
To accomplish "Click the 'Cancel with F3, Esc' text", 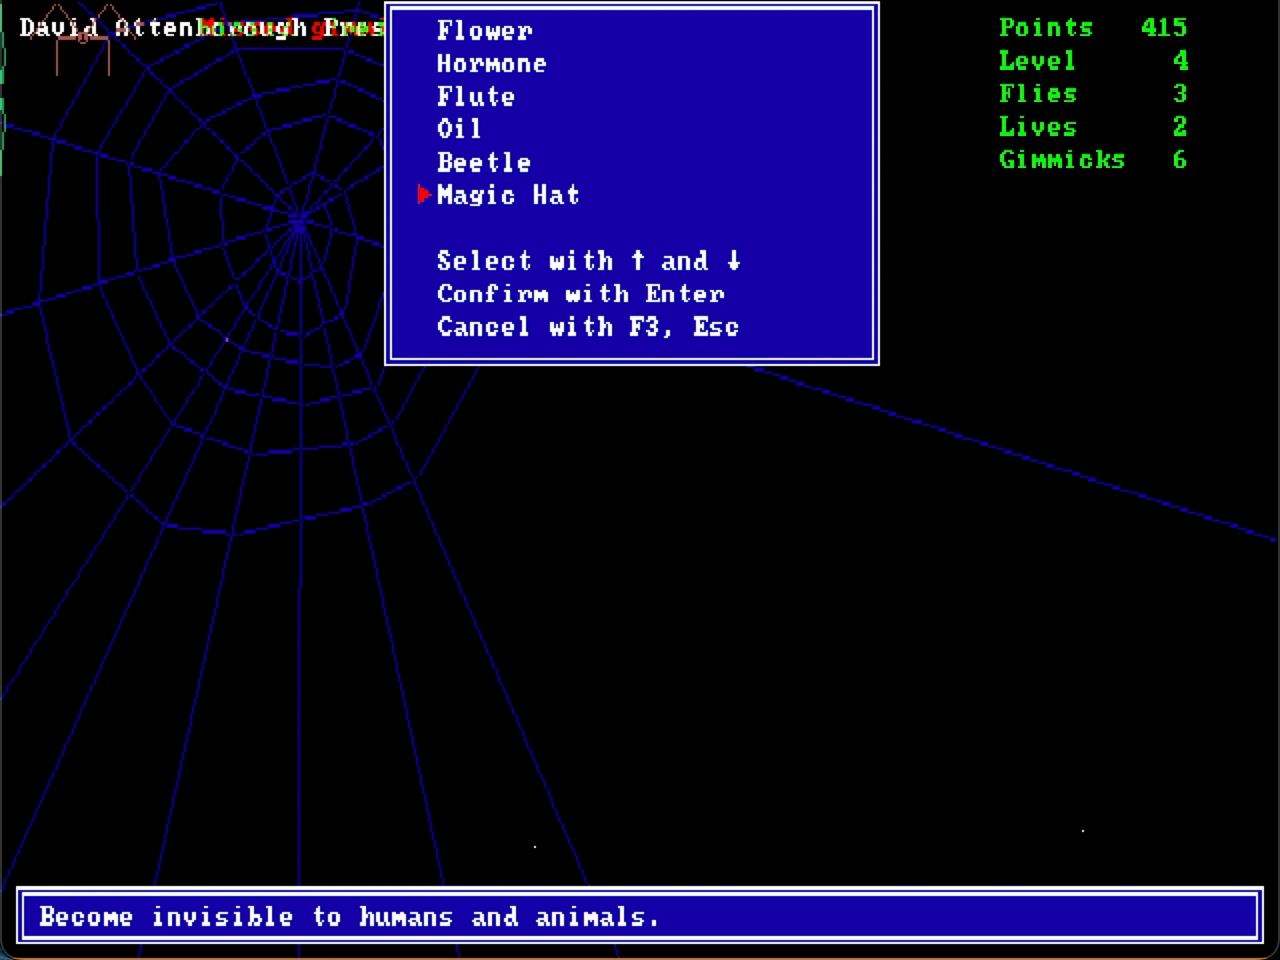I will tap(588, 326).
